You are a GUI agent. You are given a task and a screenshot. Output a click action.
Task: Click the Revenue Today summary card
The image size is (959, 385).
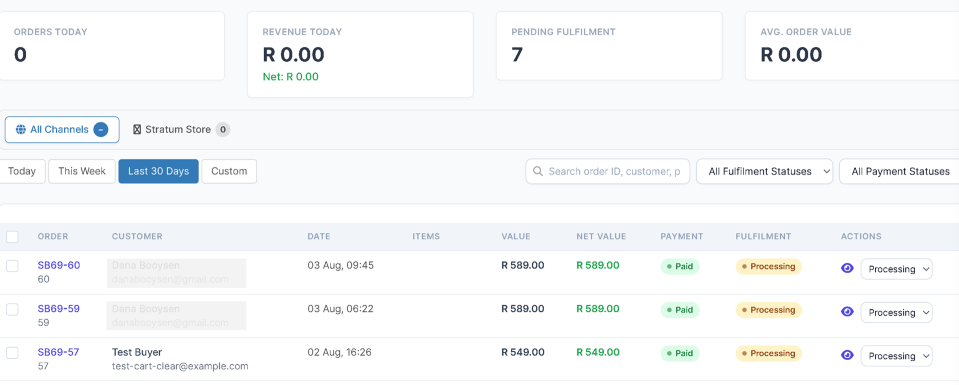tap(360, 54)
